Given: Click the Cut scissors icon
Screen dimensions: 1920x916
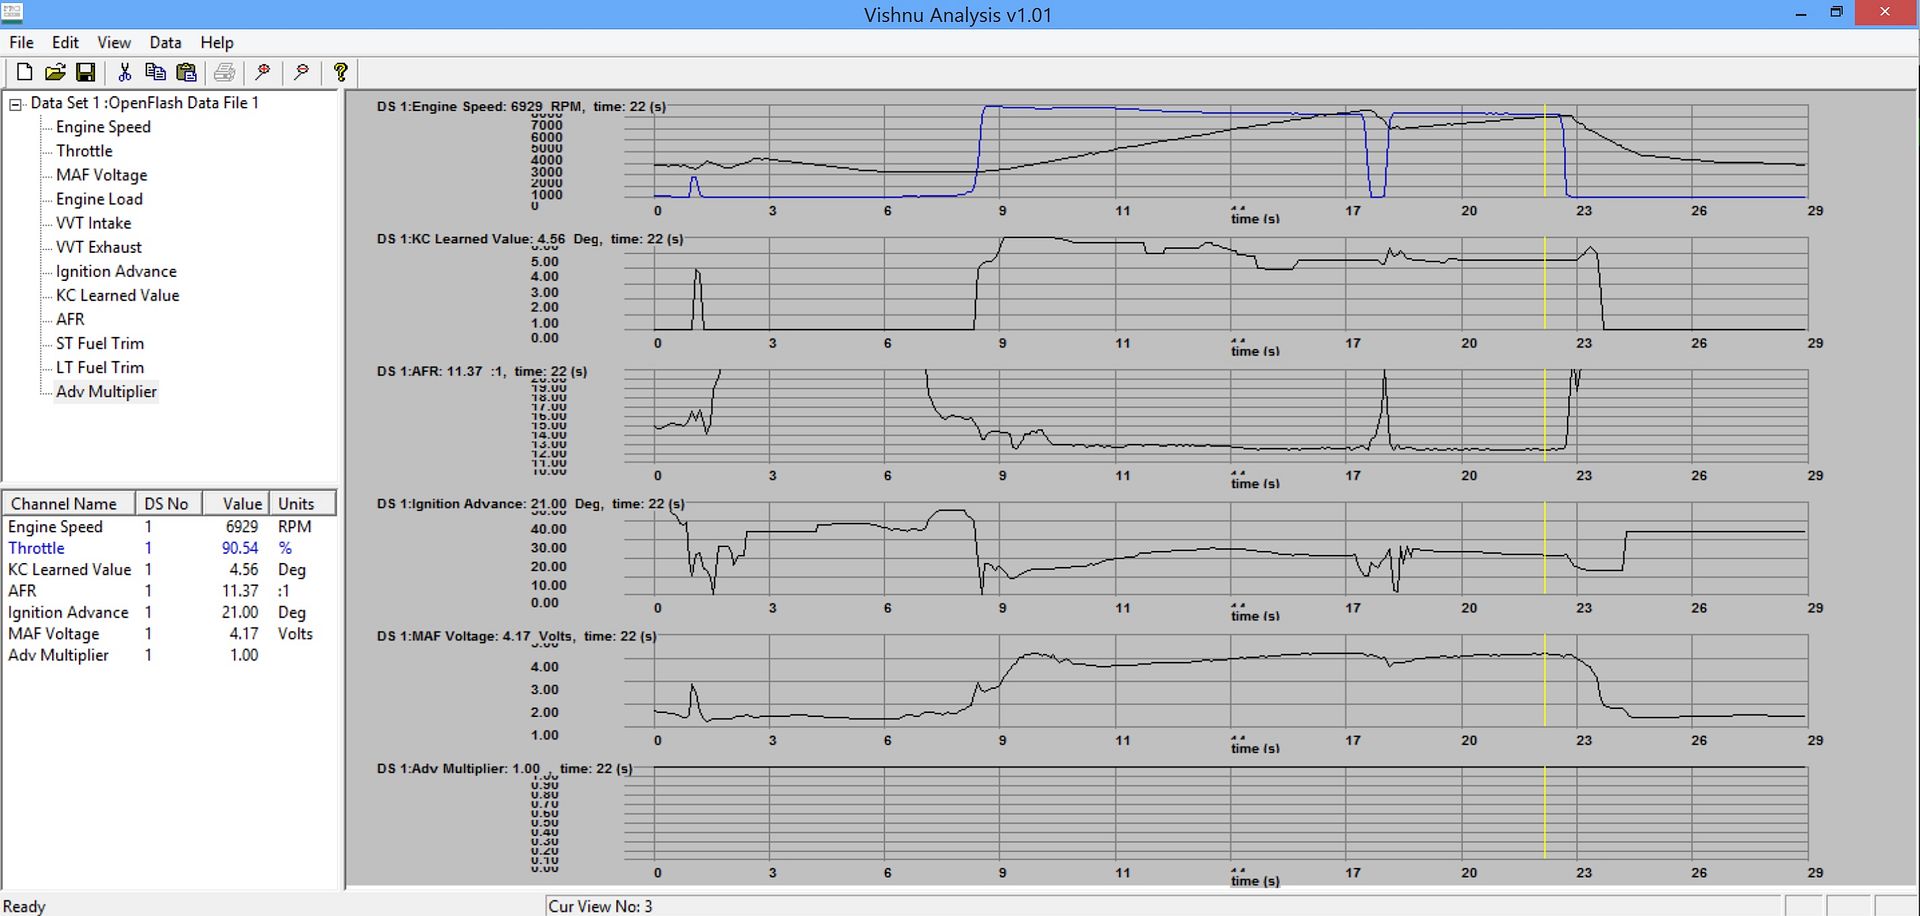Looking at the screenshot, I should tap(124, 72).
